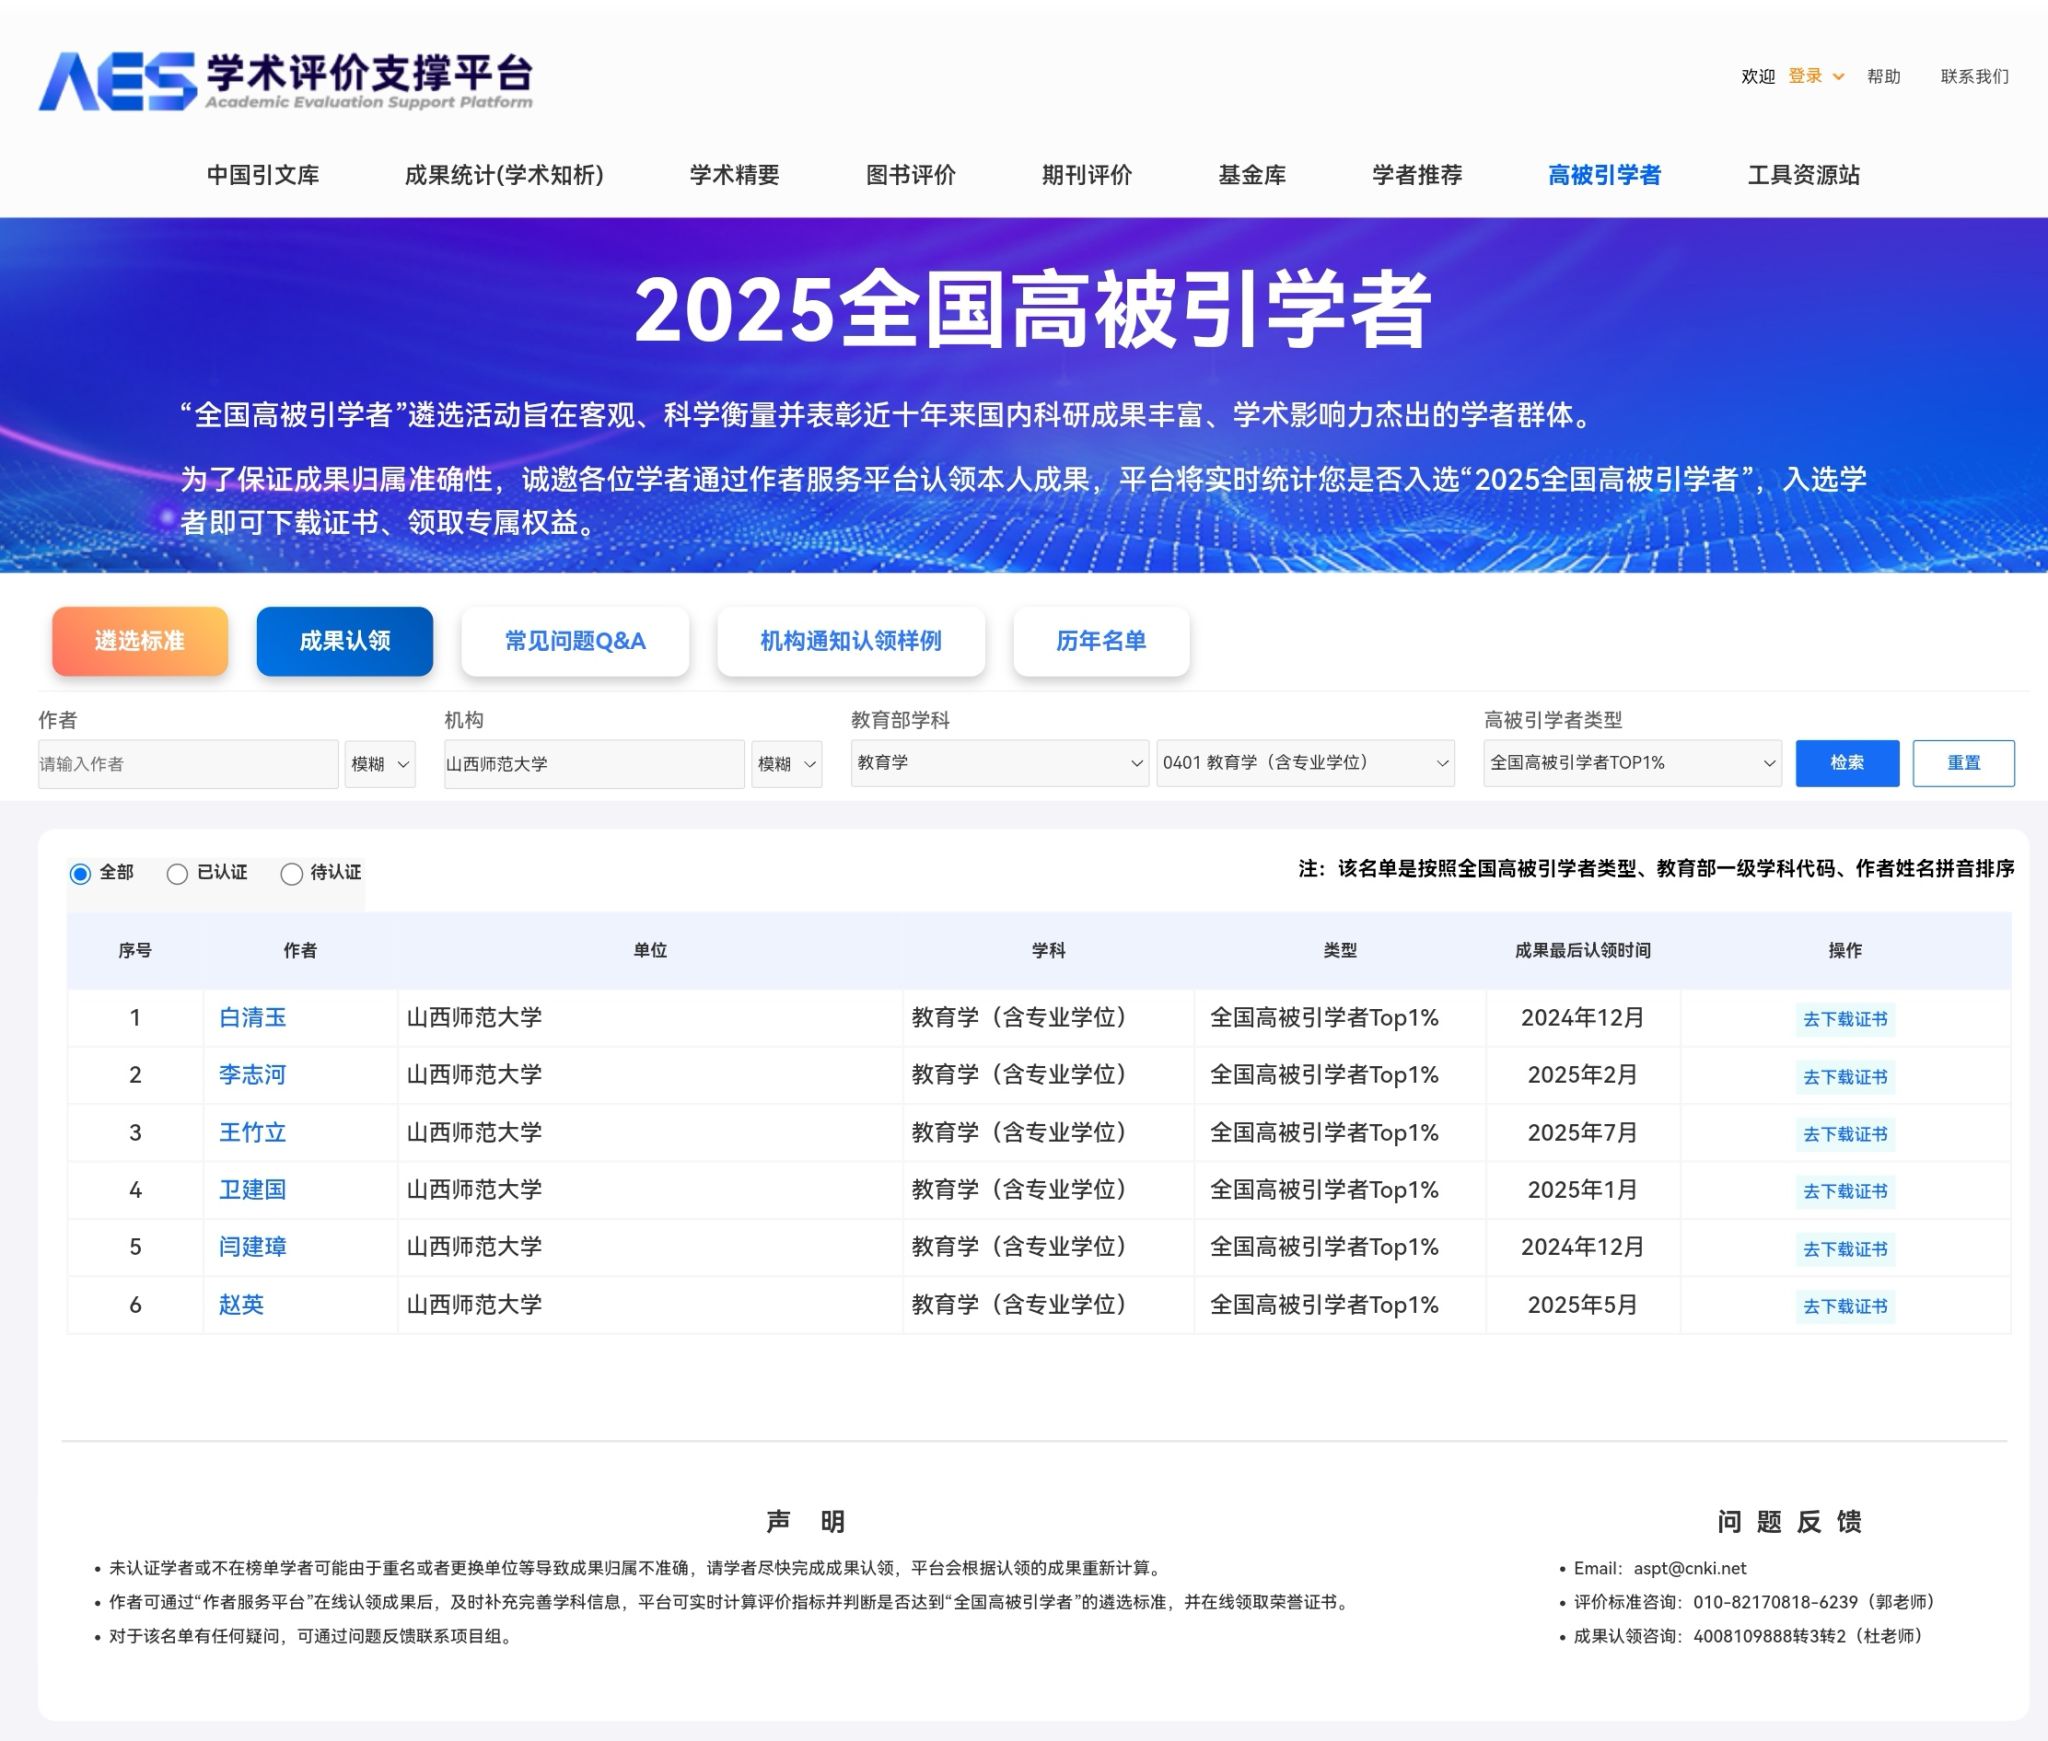Screen dimensions: 2048x1741
Task: Click the 重置 reset button
Action: point(1963,763)
